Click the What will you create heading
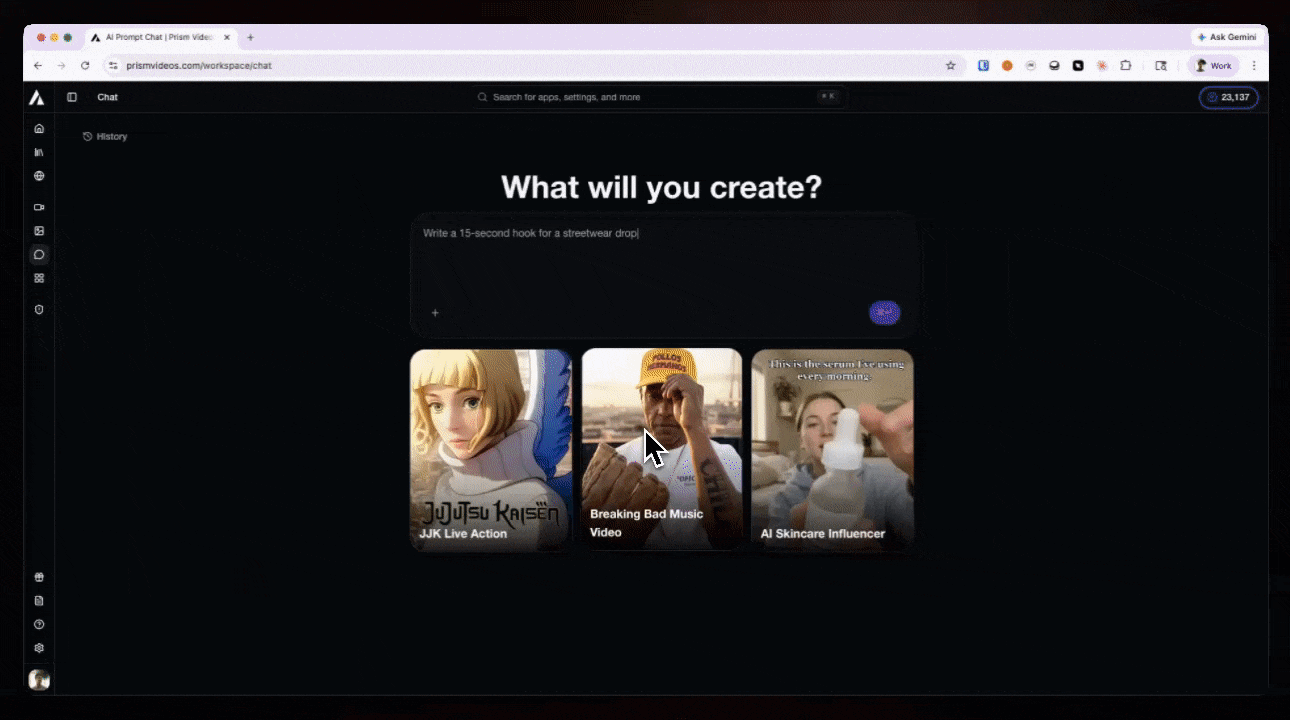1290x720 pixels. click(x=661, y=187)
